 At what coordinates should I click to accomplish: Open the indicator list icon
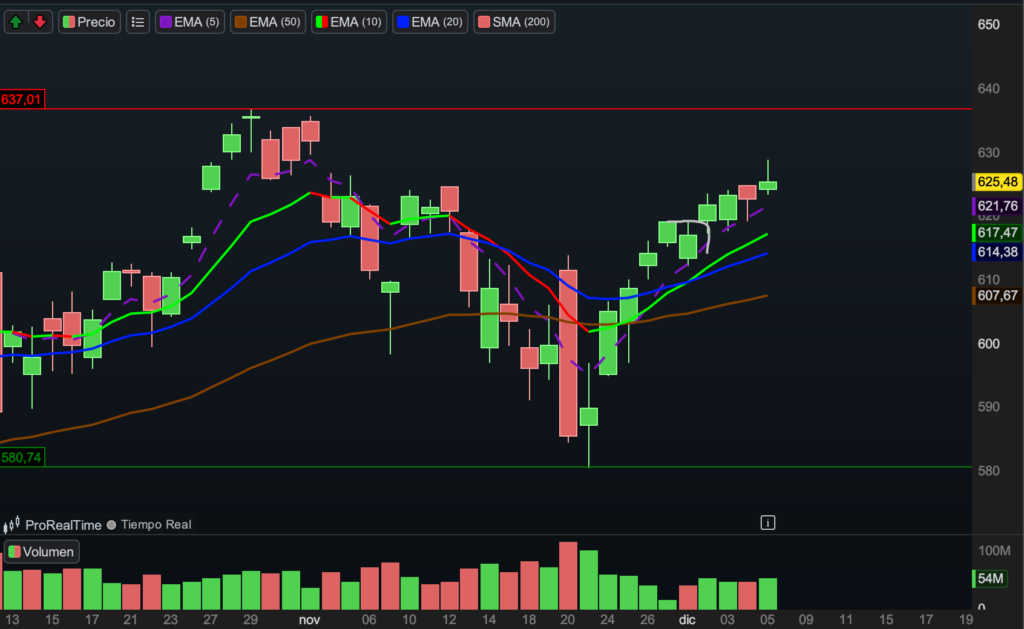pos(138,21)
